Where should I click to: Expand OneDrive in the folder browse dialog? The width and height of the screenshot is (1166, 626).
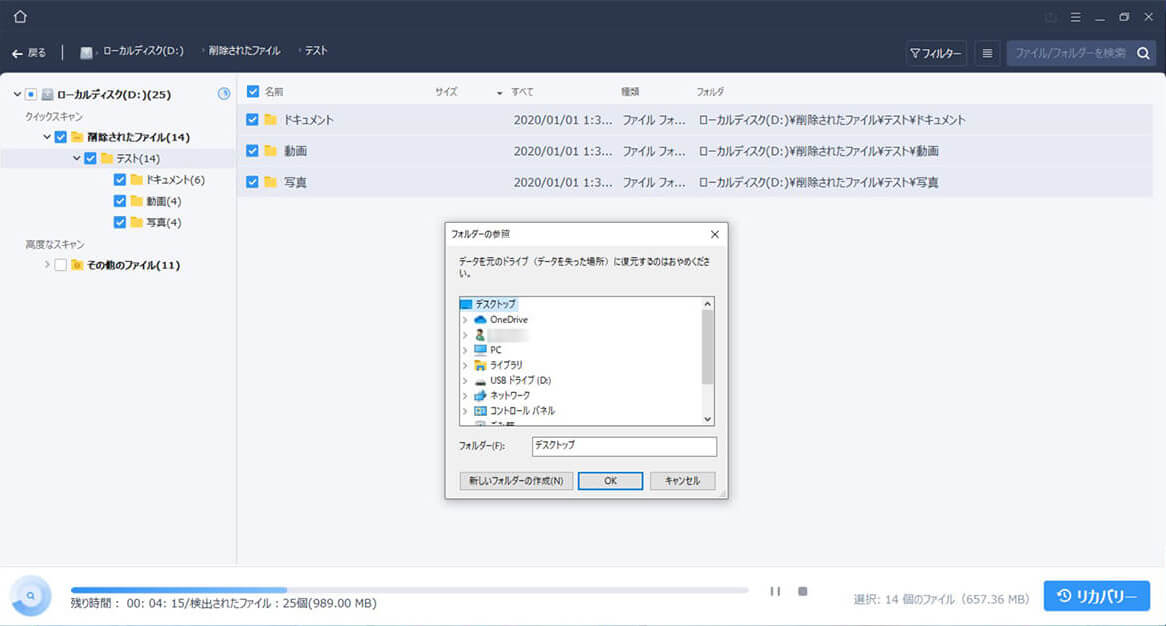(x=466, y=319)
